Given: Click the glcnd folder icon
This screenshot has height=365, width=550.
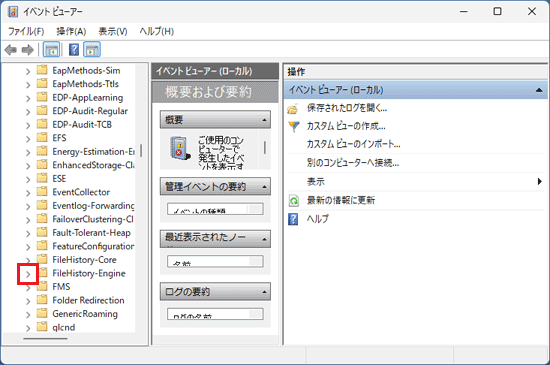Looking at the screenshot, I should click(x=42, y=327).
